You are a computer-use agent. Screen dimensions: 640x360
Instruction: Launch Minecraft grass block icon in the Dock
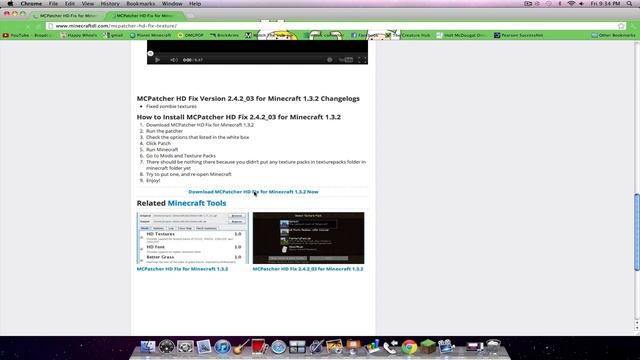click(x=428, y=347)
